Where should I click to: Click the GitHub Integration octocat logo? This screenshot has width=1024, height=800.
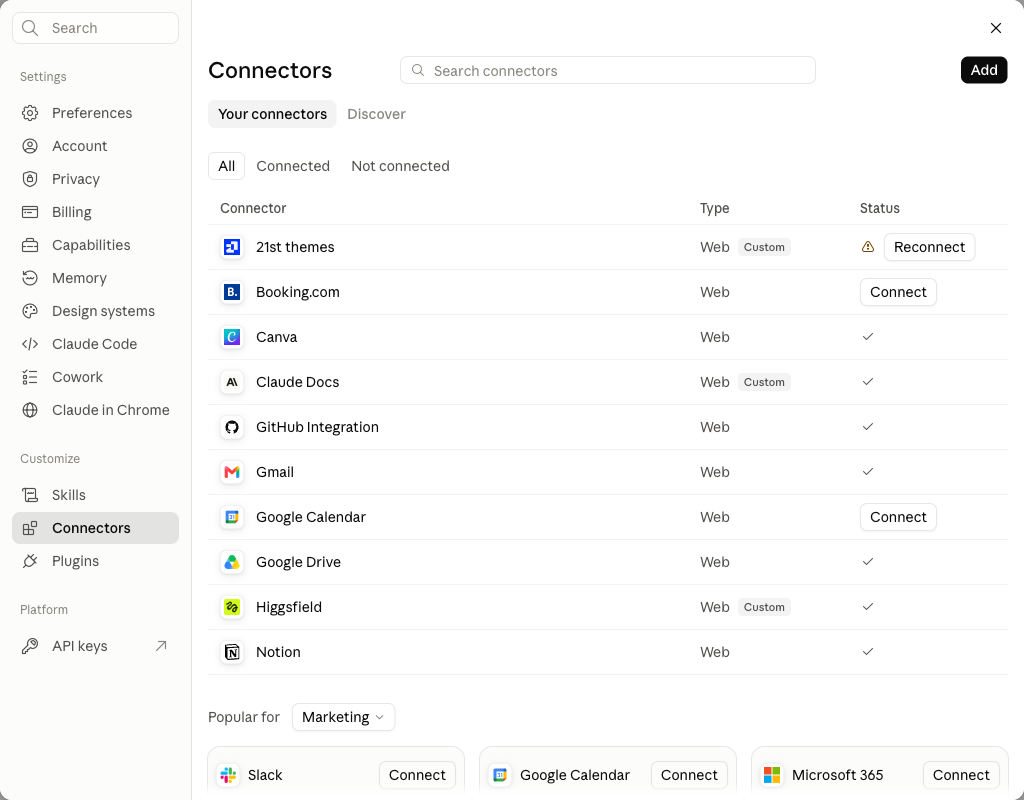(232, 427)
